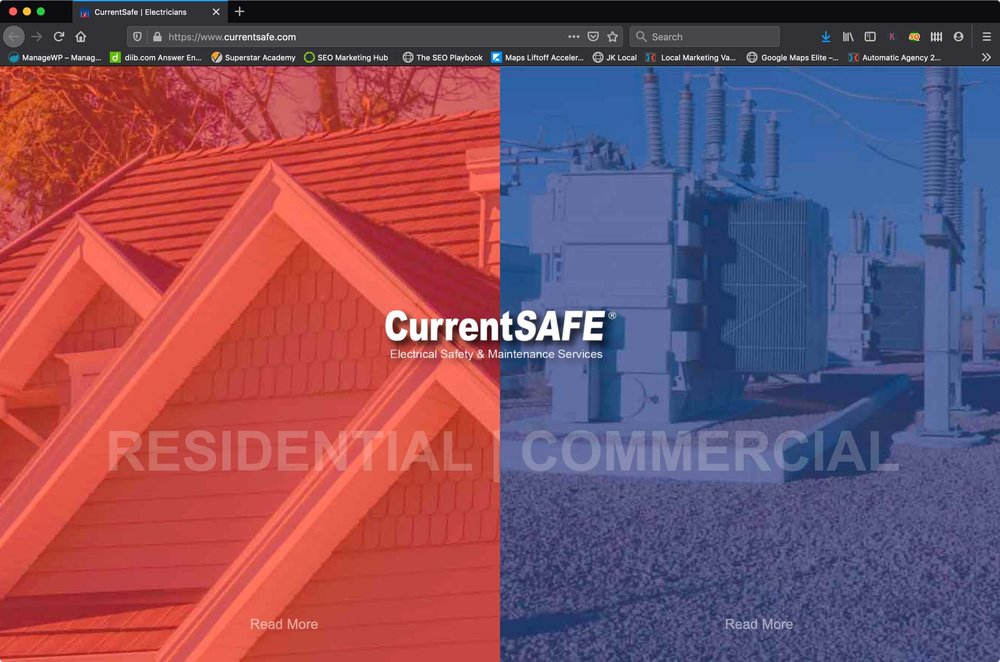Viewport: 1000px width, 662px height.
Task: Click the CurrentSAFE logo
Action: 499,334
